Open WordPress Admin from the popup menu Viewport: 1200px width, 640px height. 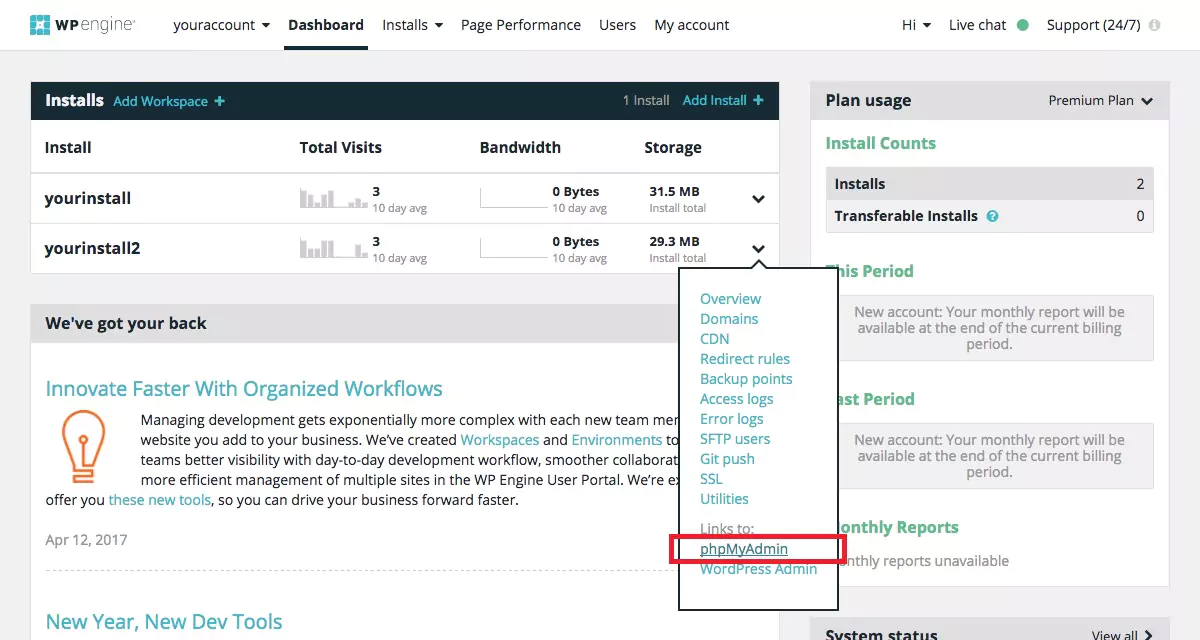coord(758,568)
